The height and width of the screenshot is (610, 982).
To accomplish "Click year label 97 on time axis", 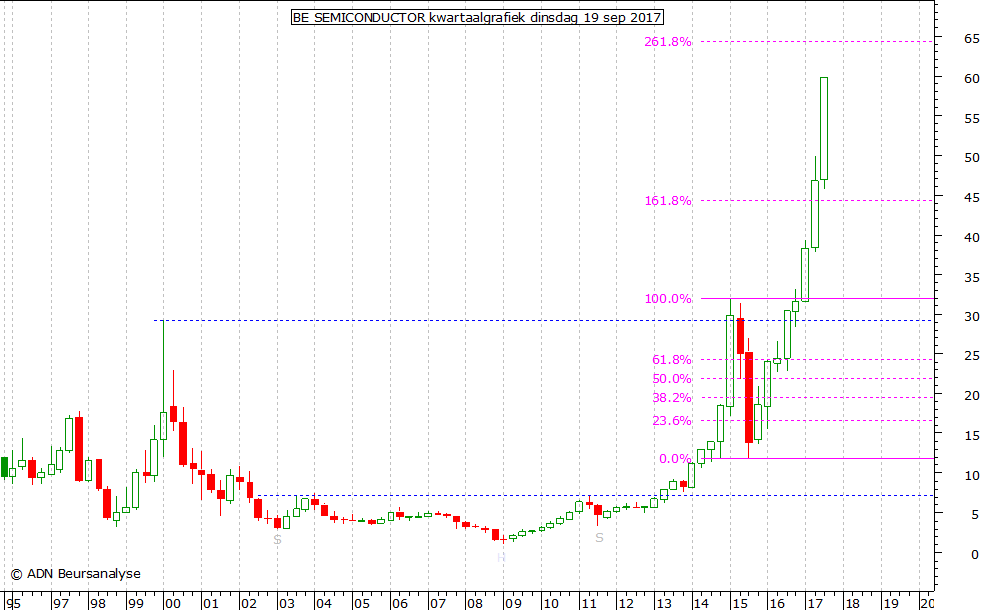I will [60, 604].
